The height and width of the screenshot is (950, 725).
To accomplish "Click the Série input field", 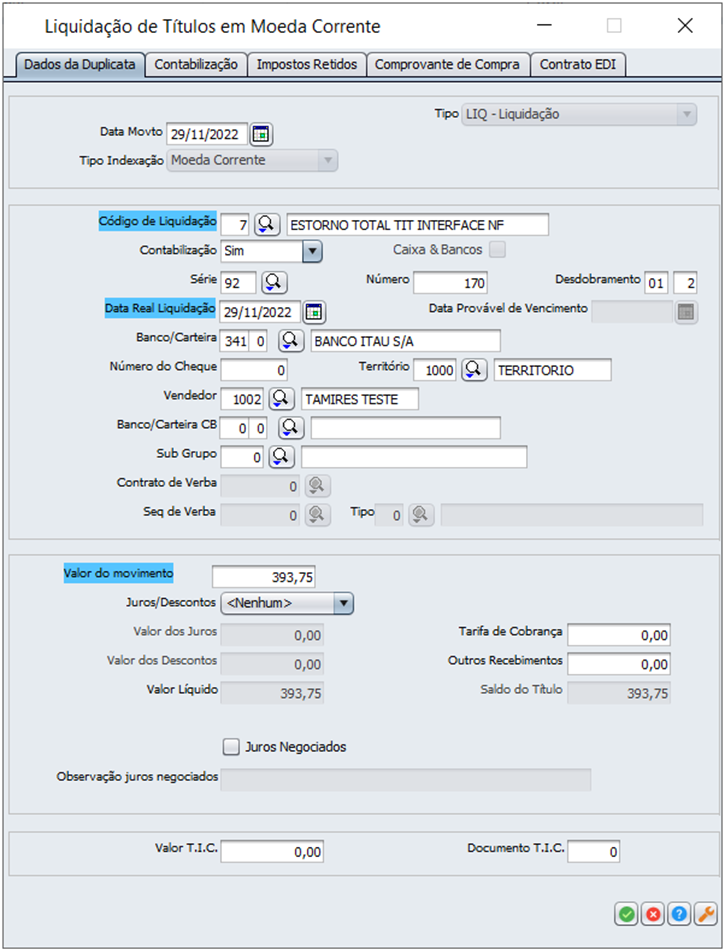I will 239,283.
